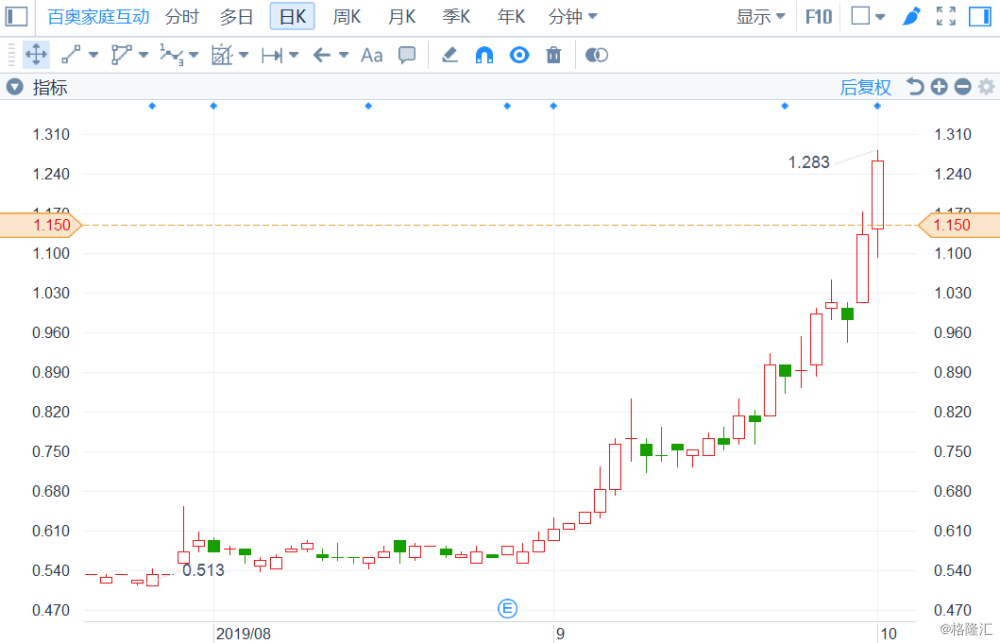Enter fullscreen chart mode
The height and width of the screenshot is (643, 1000).
pyautogui.click(x=945, y=17)
